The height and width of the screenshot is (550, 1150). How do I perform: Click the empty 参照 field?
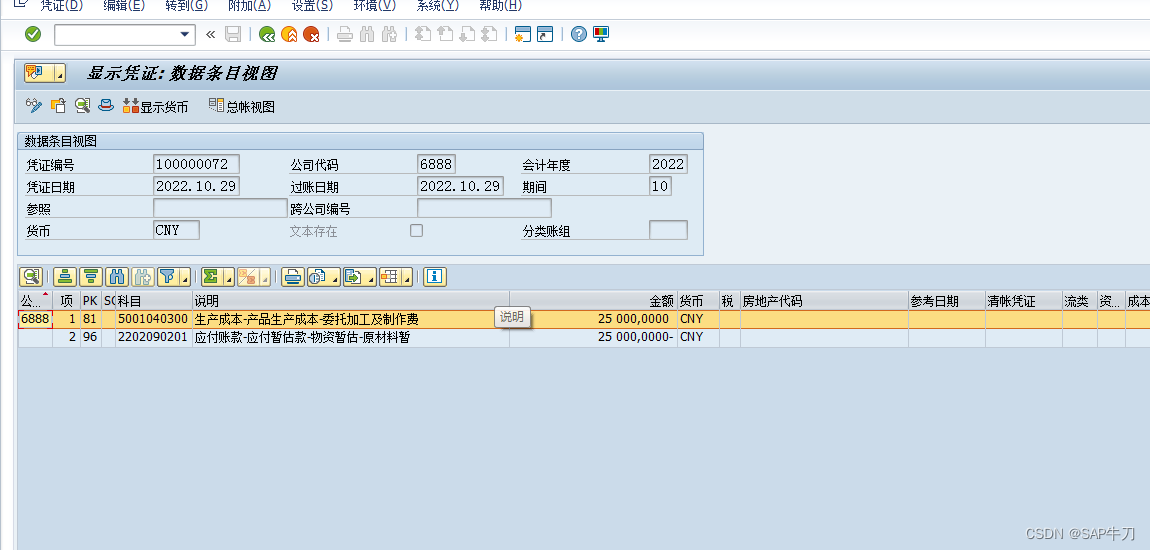[220, 208]
